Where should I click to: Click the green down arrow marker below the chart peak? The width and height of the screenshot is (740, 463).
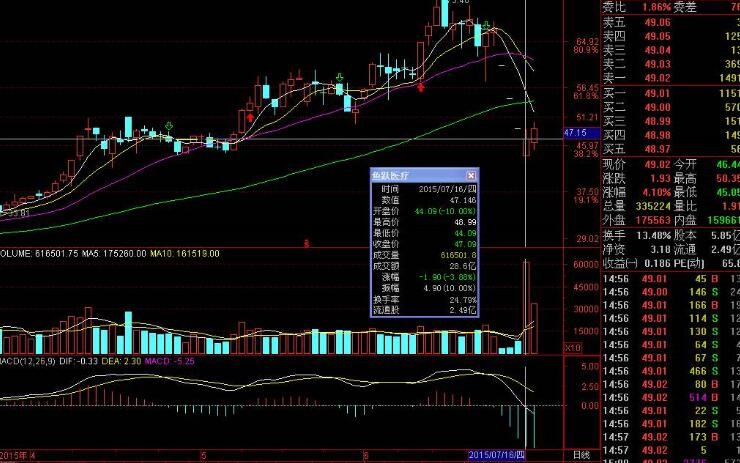coord(486,24)
